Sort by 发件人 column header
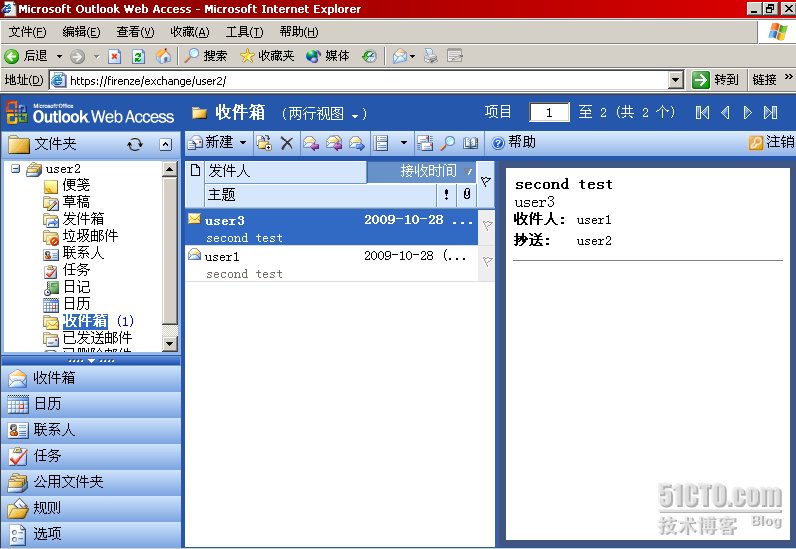The image size is (796, 549). pos(286,172)
